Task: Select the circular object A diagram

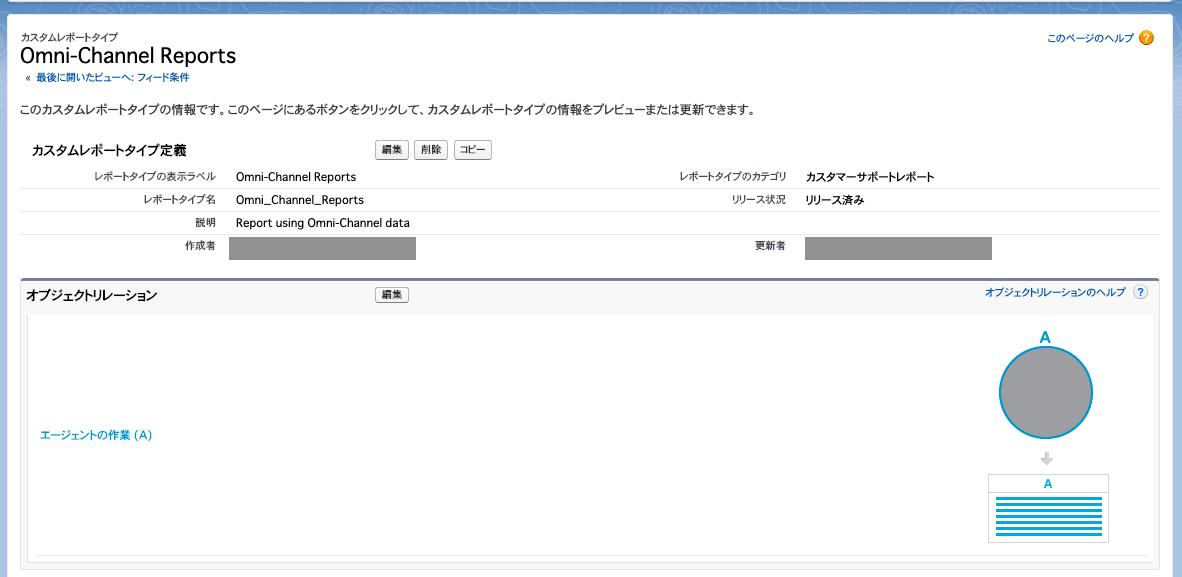Action: point(1046,392)
